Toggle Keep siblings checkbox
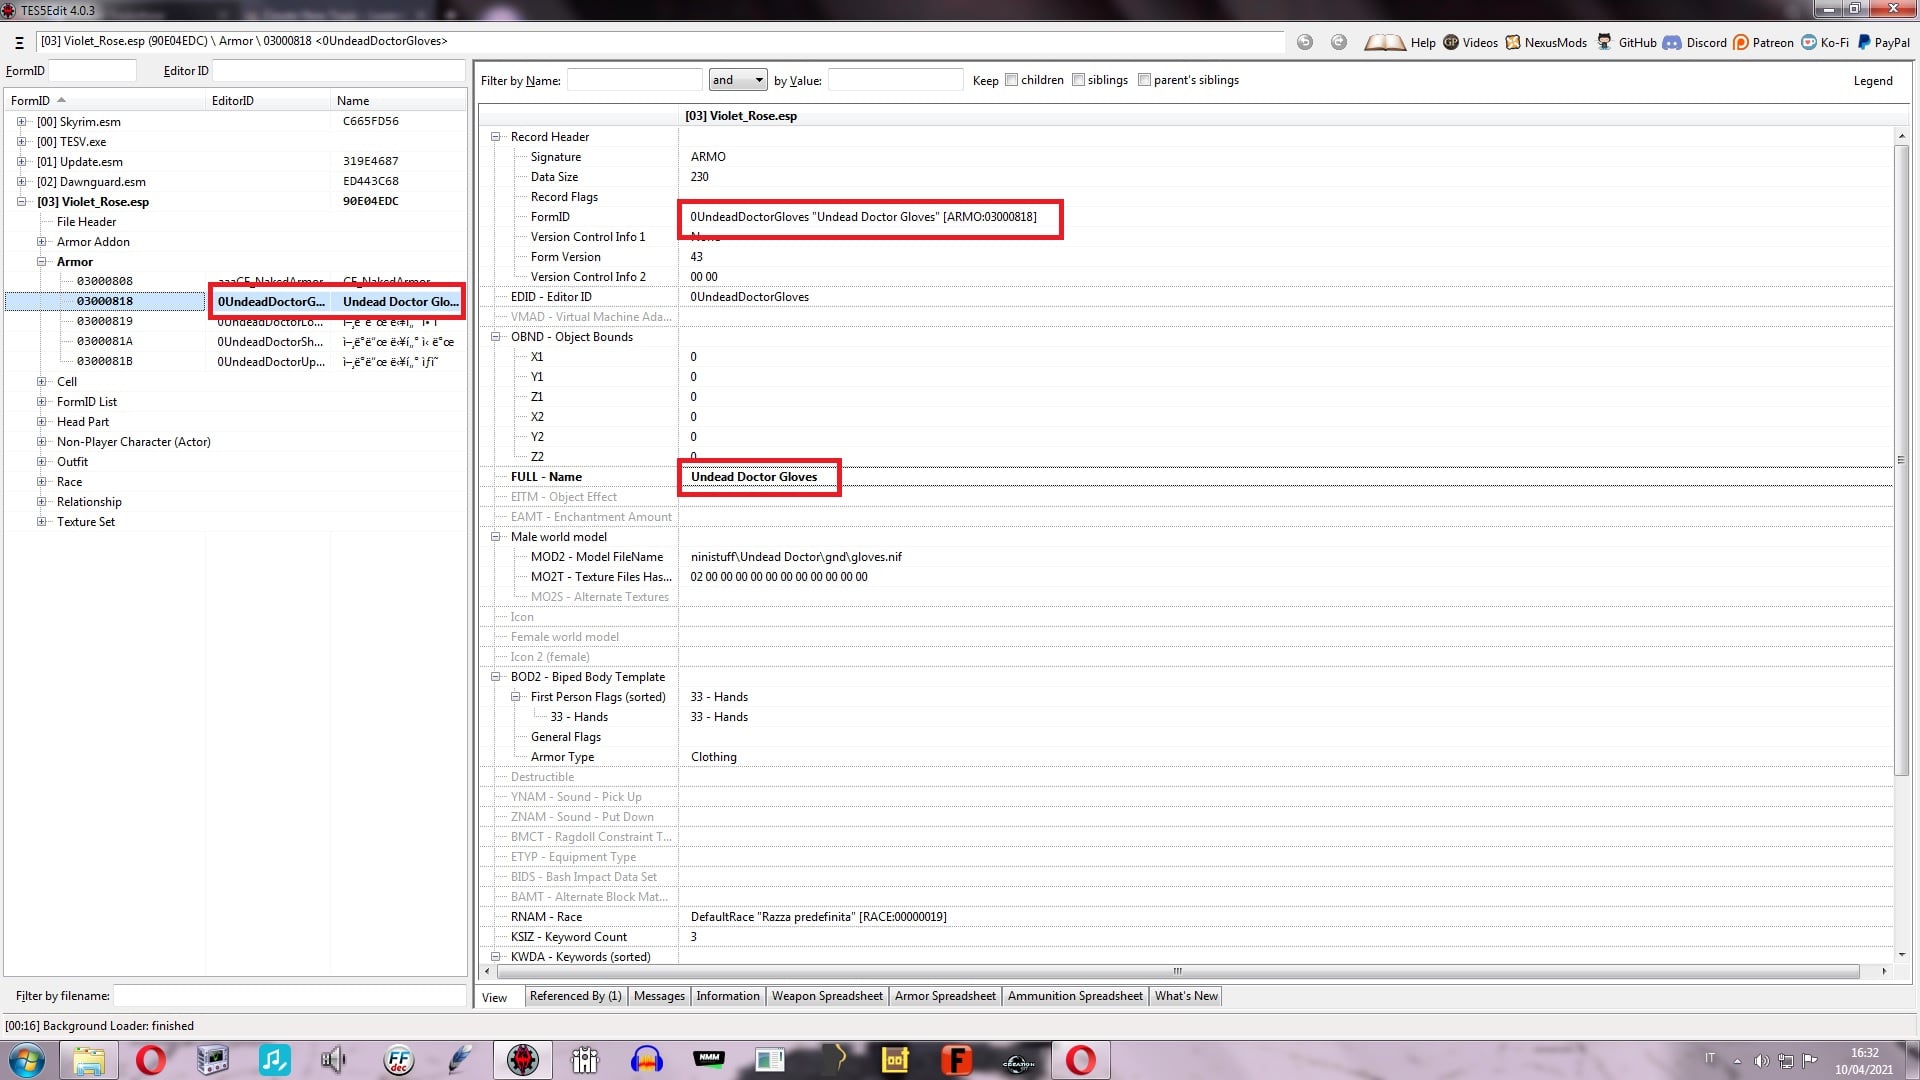 (1078, 80)
